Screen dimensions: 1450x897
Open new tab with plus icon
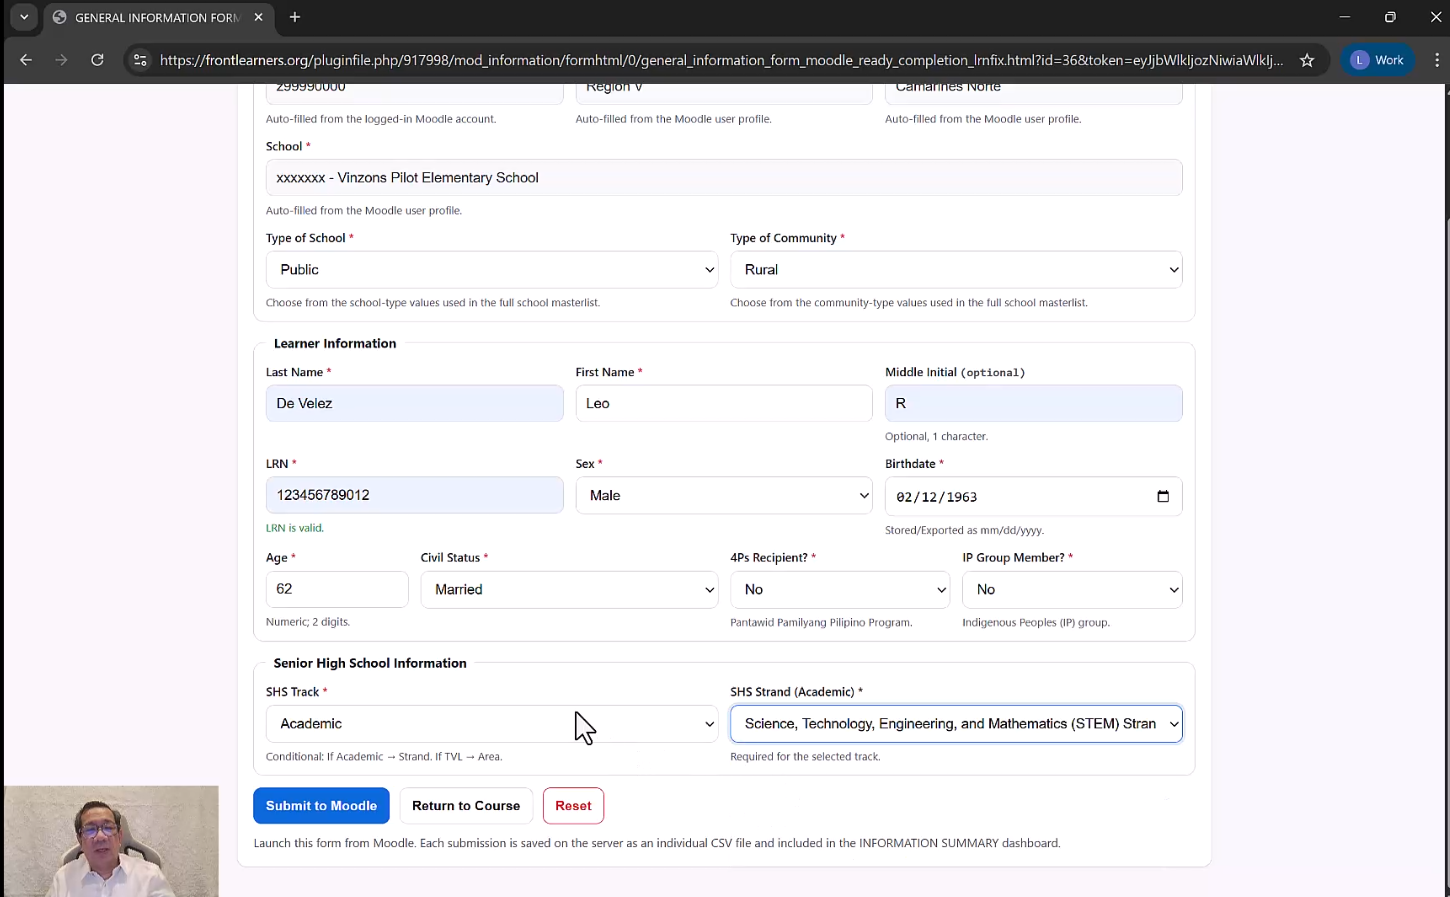pyautogui.click(x=295, y=17)
